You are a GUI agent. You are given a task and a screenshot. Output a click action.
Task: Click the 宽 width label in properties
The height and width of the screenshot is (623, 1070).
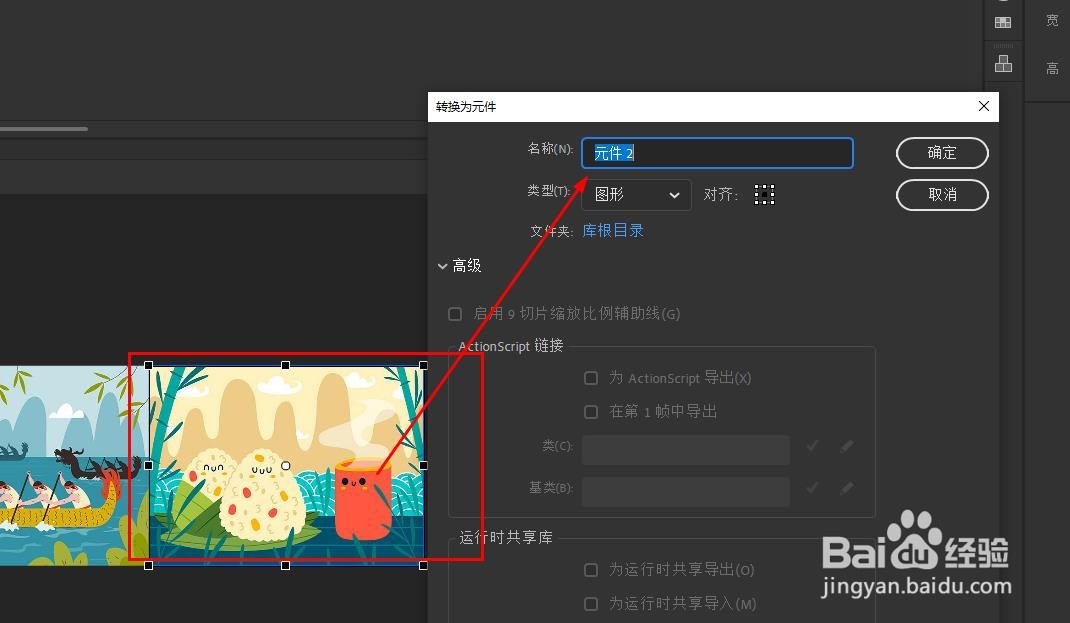(1052, 20)
